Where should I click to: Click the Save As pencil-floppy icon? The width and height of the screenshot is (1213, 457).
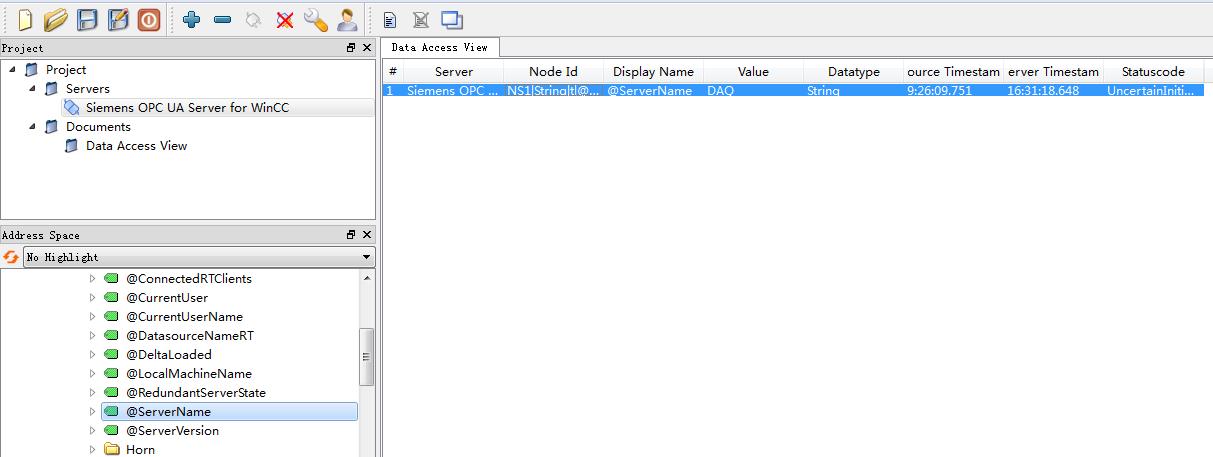[x=118, y=19]
